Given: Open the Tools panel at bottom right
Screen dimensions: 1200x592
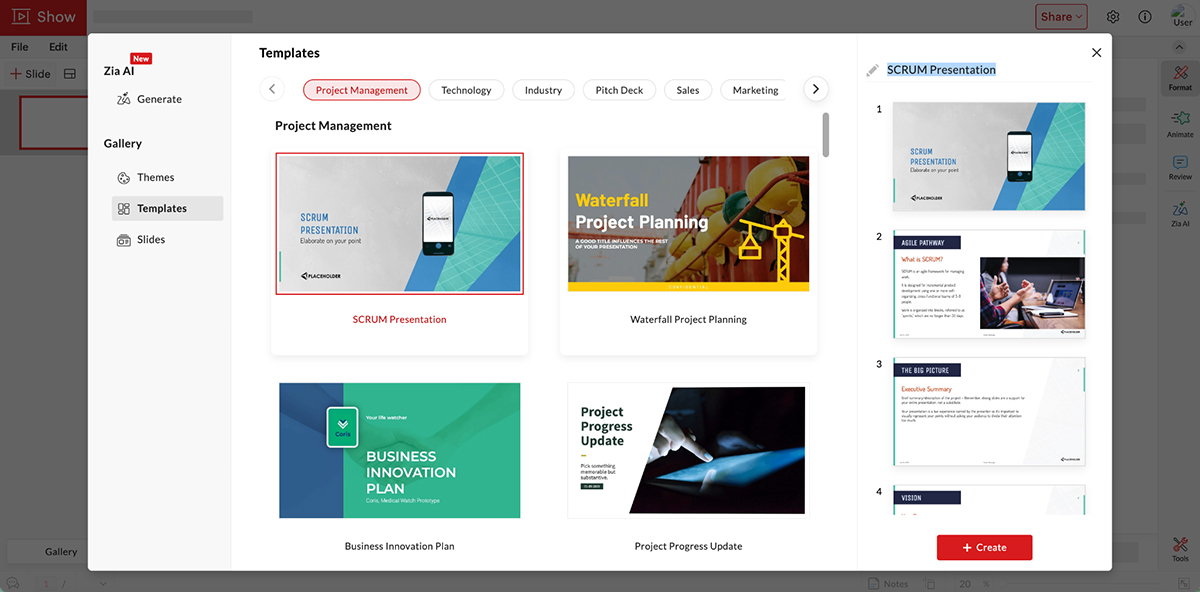Looking at the screenshot, I should point(1180,548).
